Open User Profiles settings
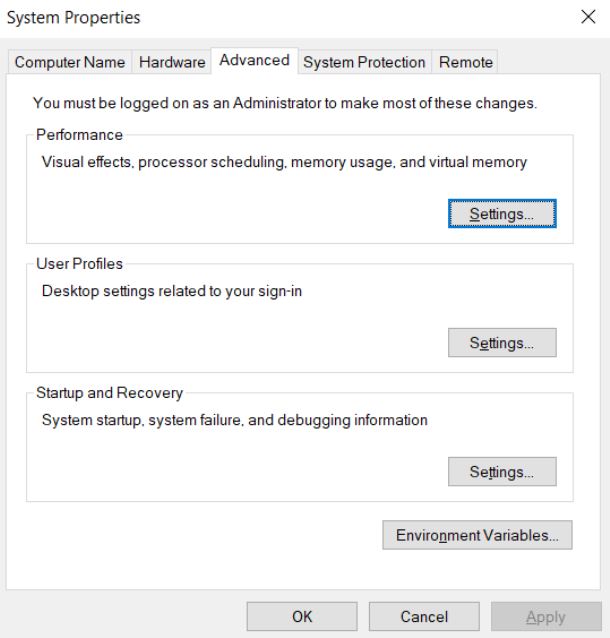Viewport: 610px width, 638px height. 501,343
